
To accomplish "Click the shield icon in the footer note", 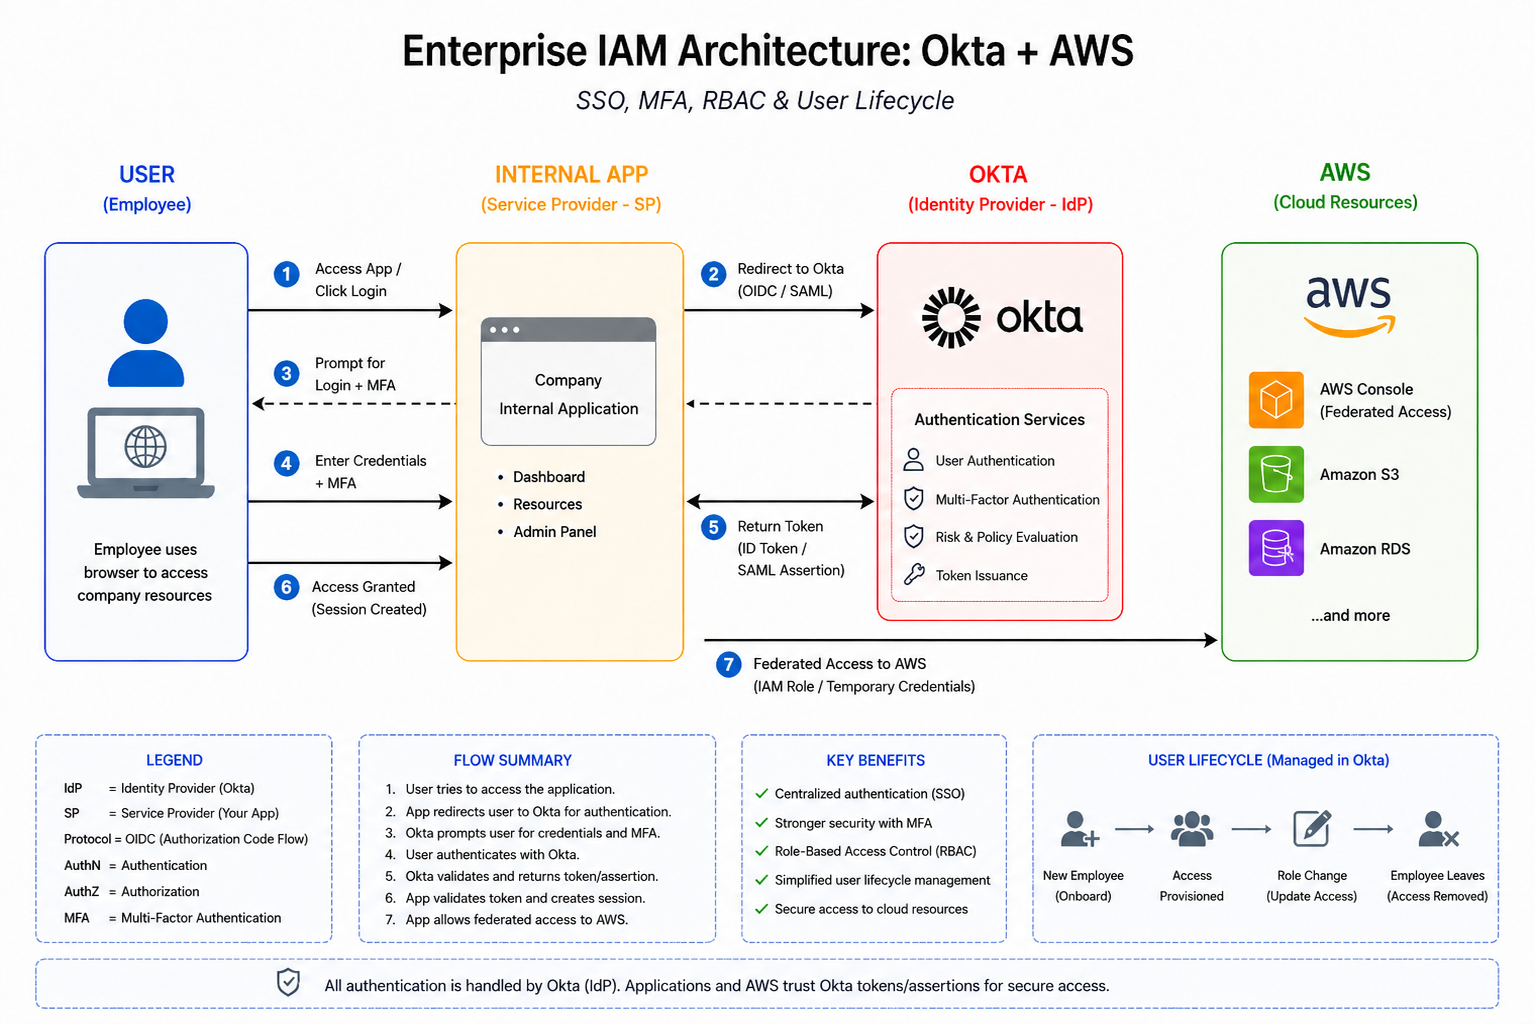I will click(x=288, y=982).
